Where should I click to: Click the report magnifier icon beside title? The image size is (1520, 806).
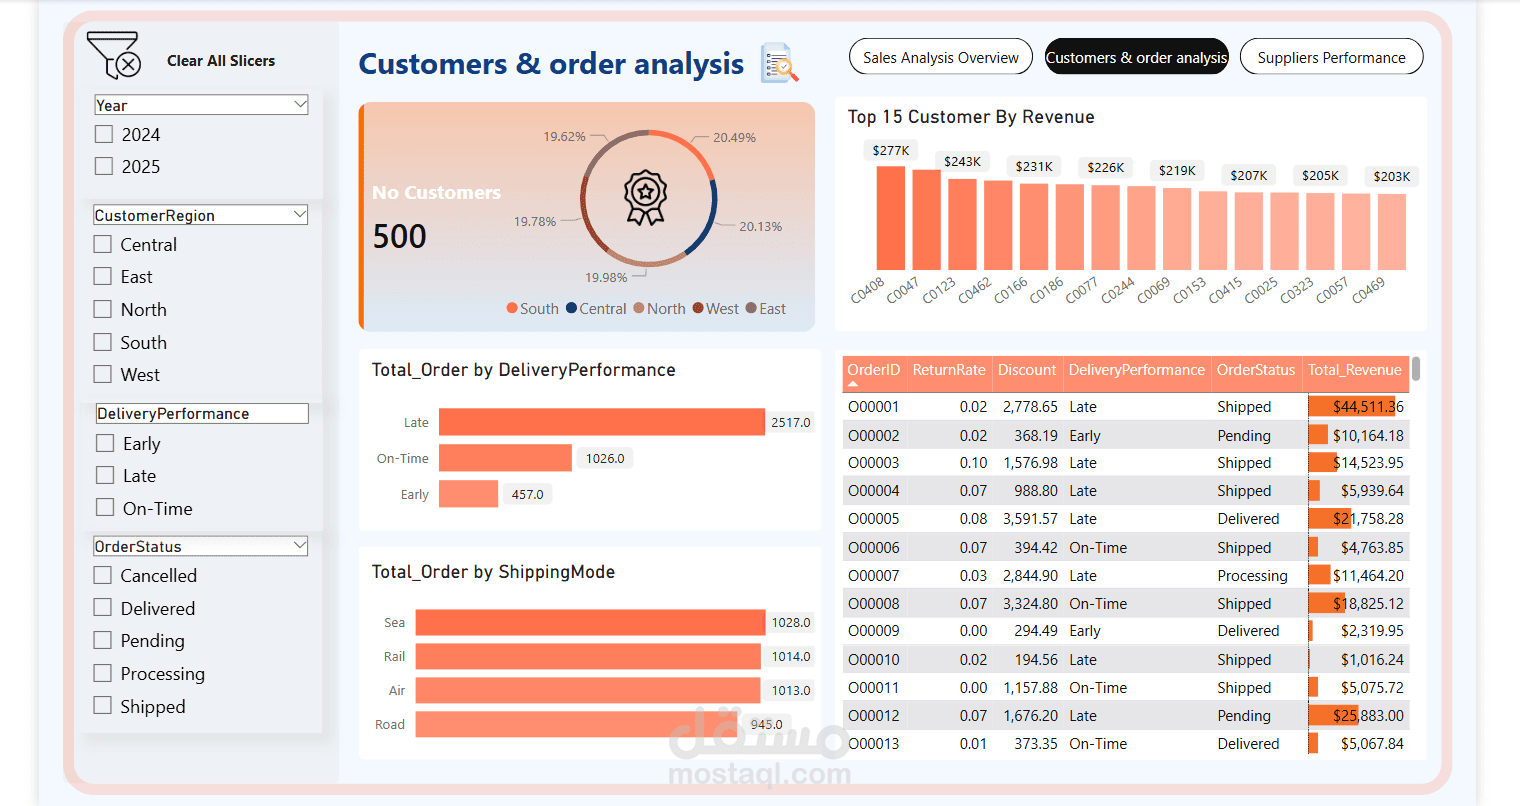[x=779, y=63]
